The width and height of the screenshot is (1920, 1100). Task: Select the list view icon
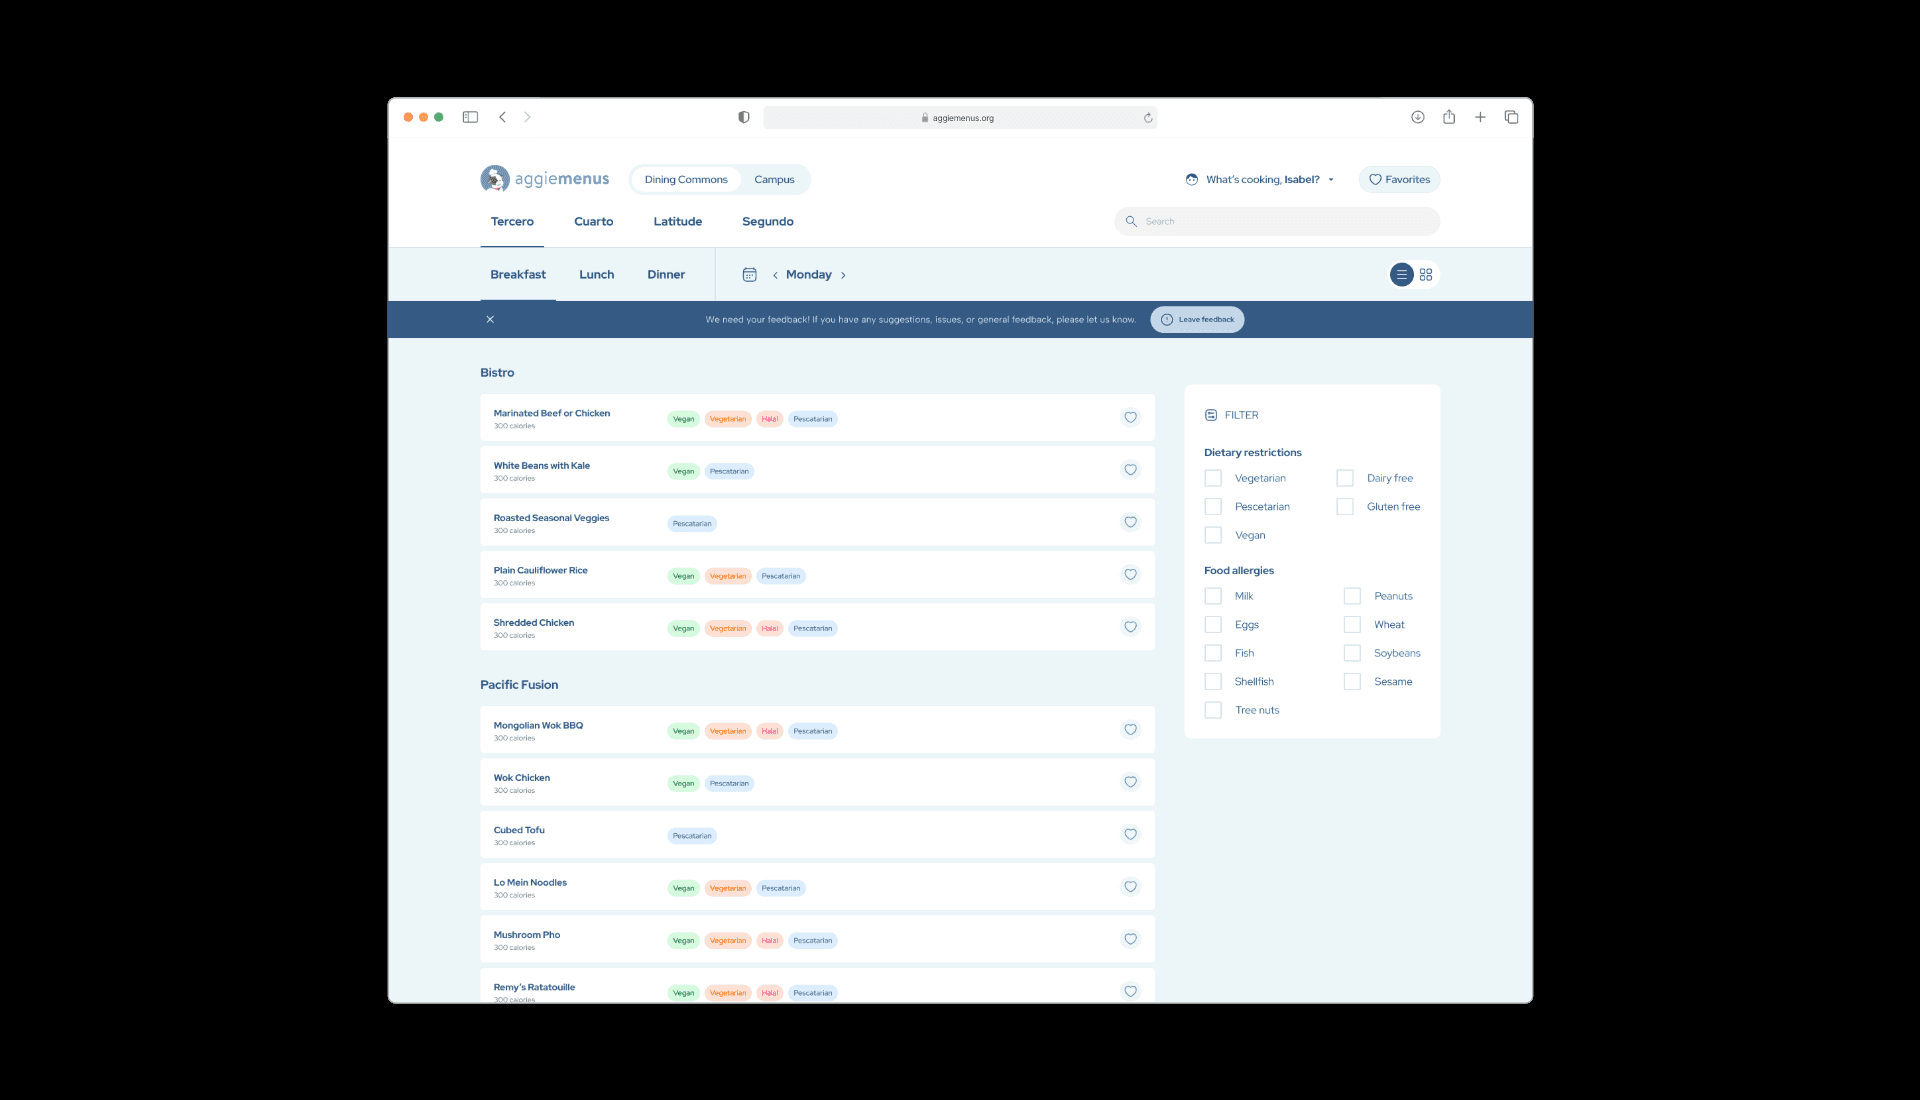(1401, 275)
